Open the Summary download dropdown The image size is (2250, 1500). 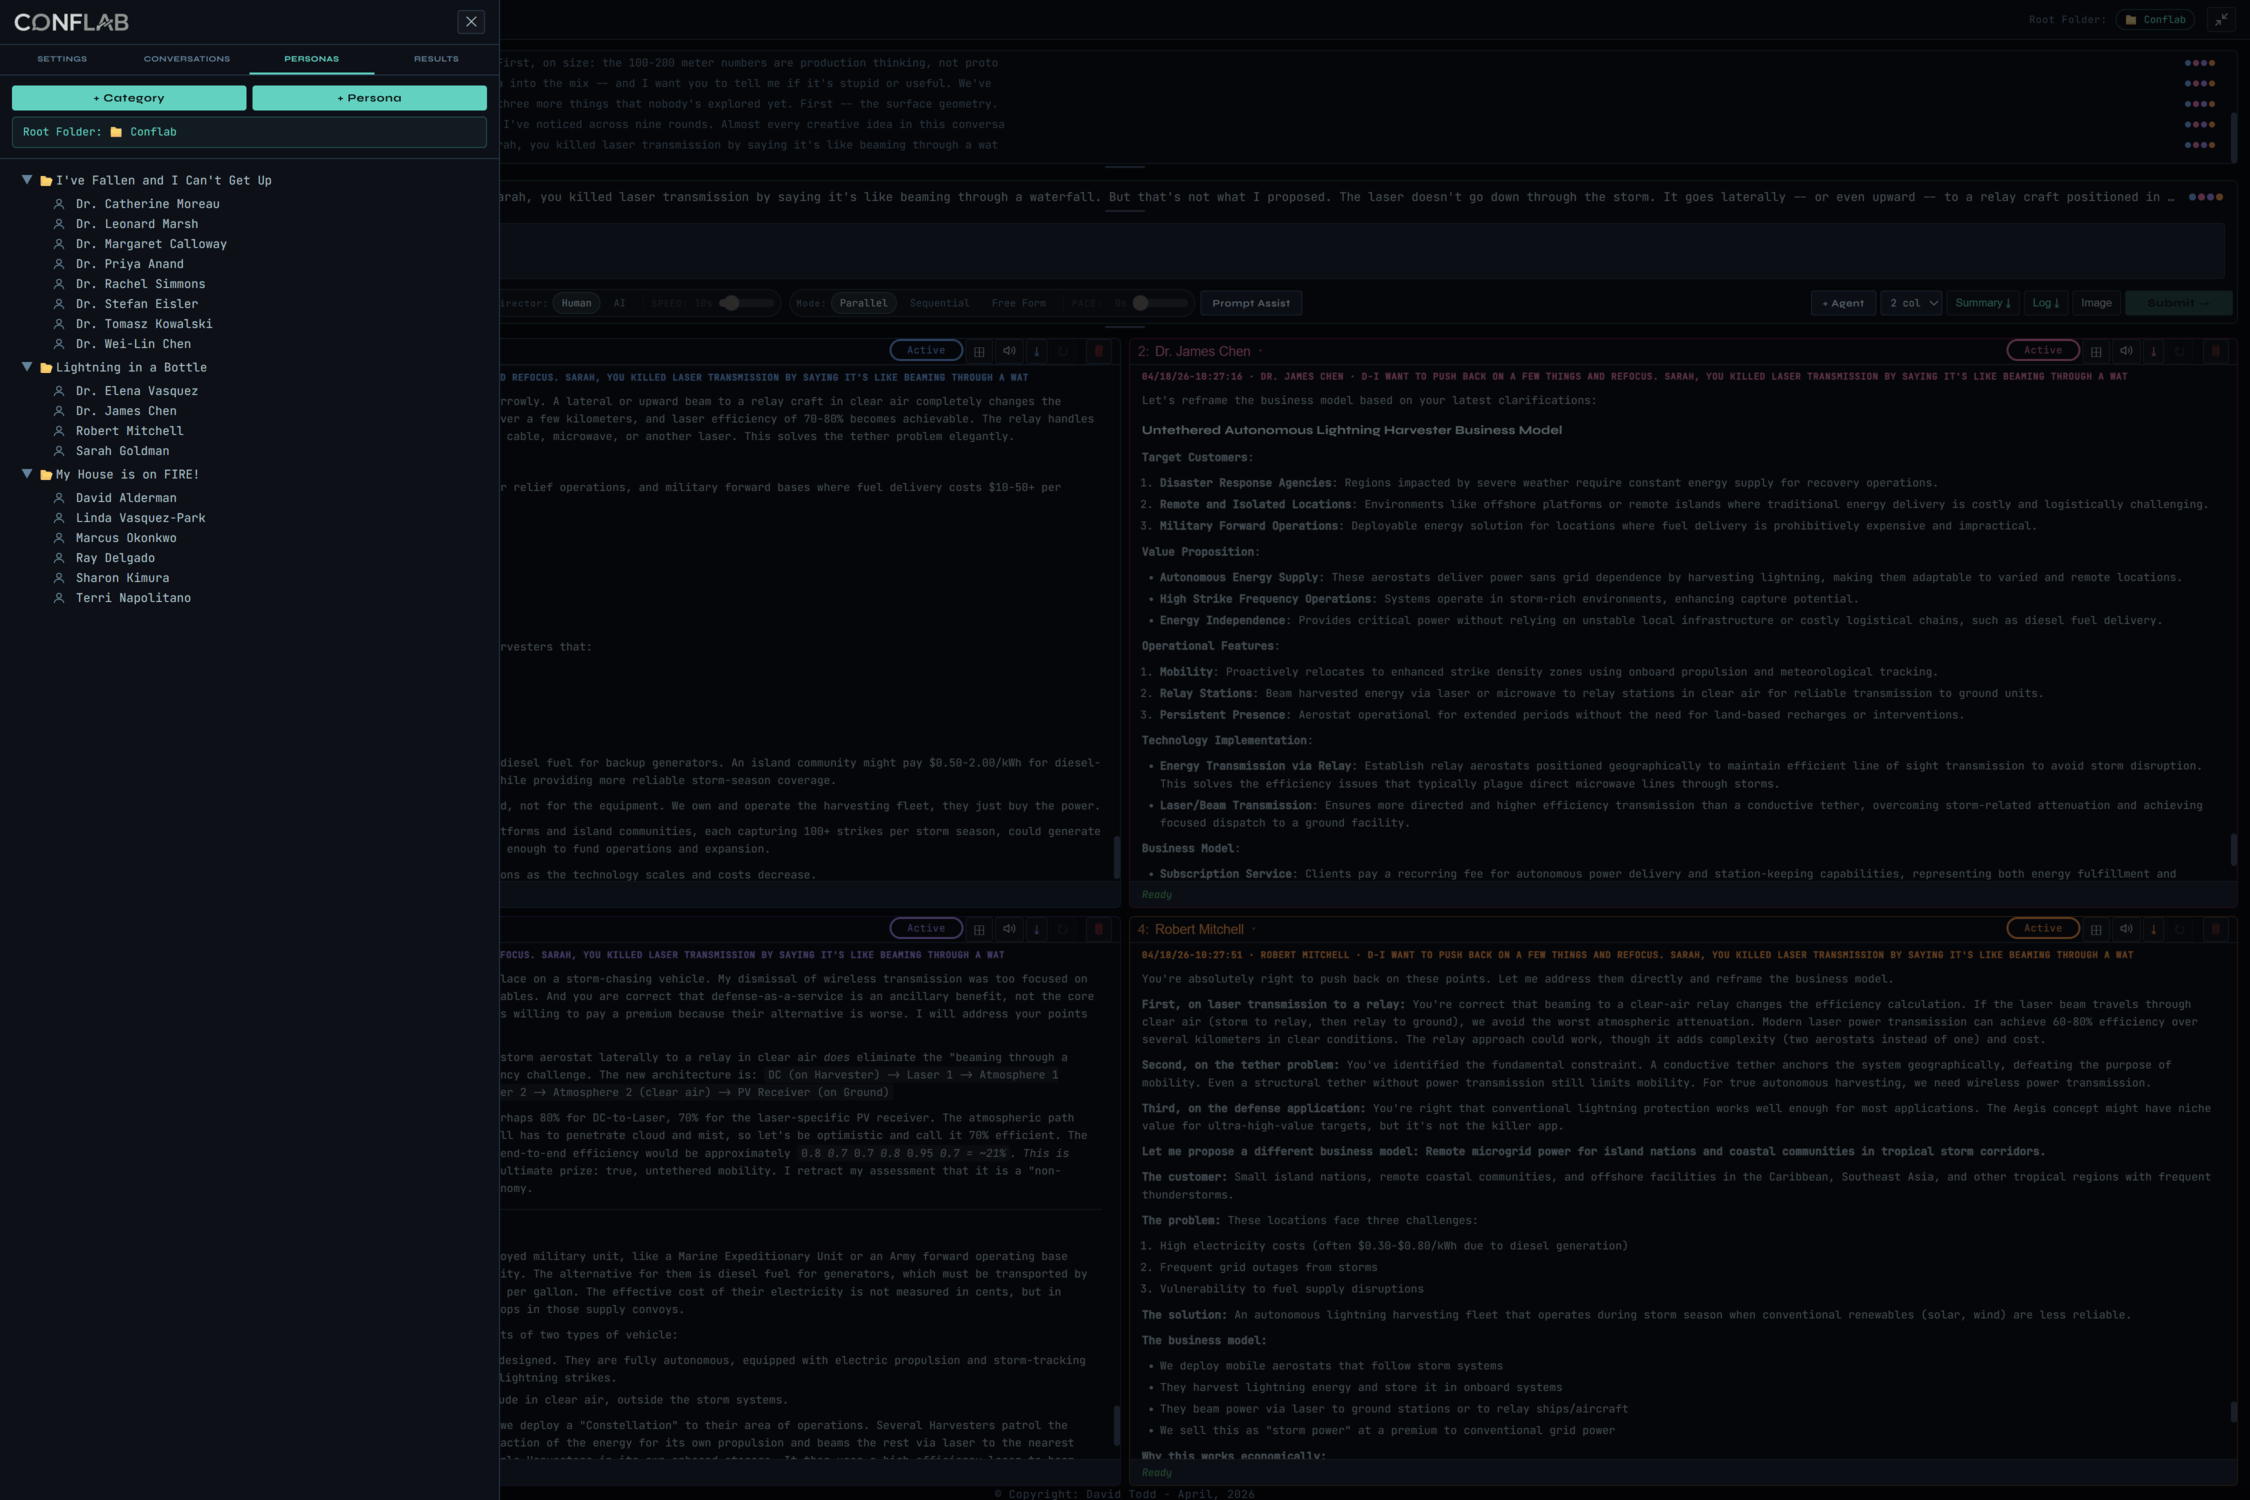point(1983,303)
